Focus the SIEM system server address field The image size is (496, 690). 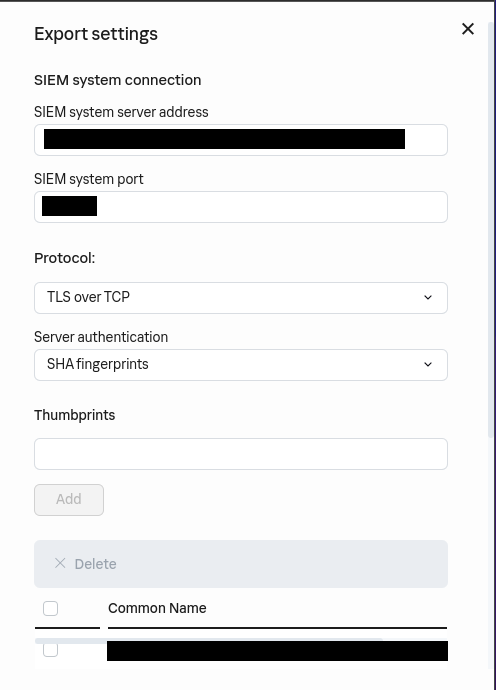(x=241, y=140)
